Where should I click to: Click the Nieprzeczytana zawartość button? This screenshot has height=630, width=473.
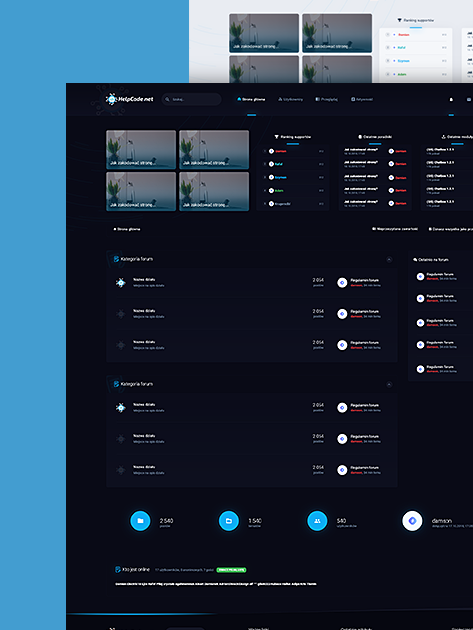point(395,229)
